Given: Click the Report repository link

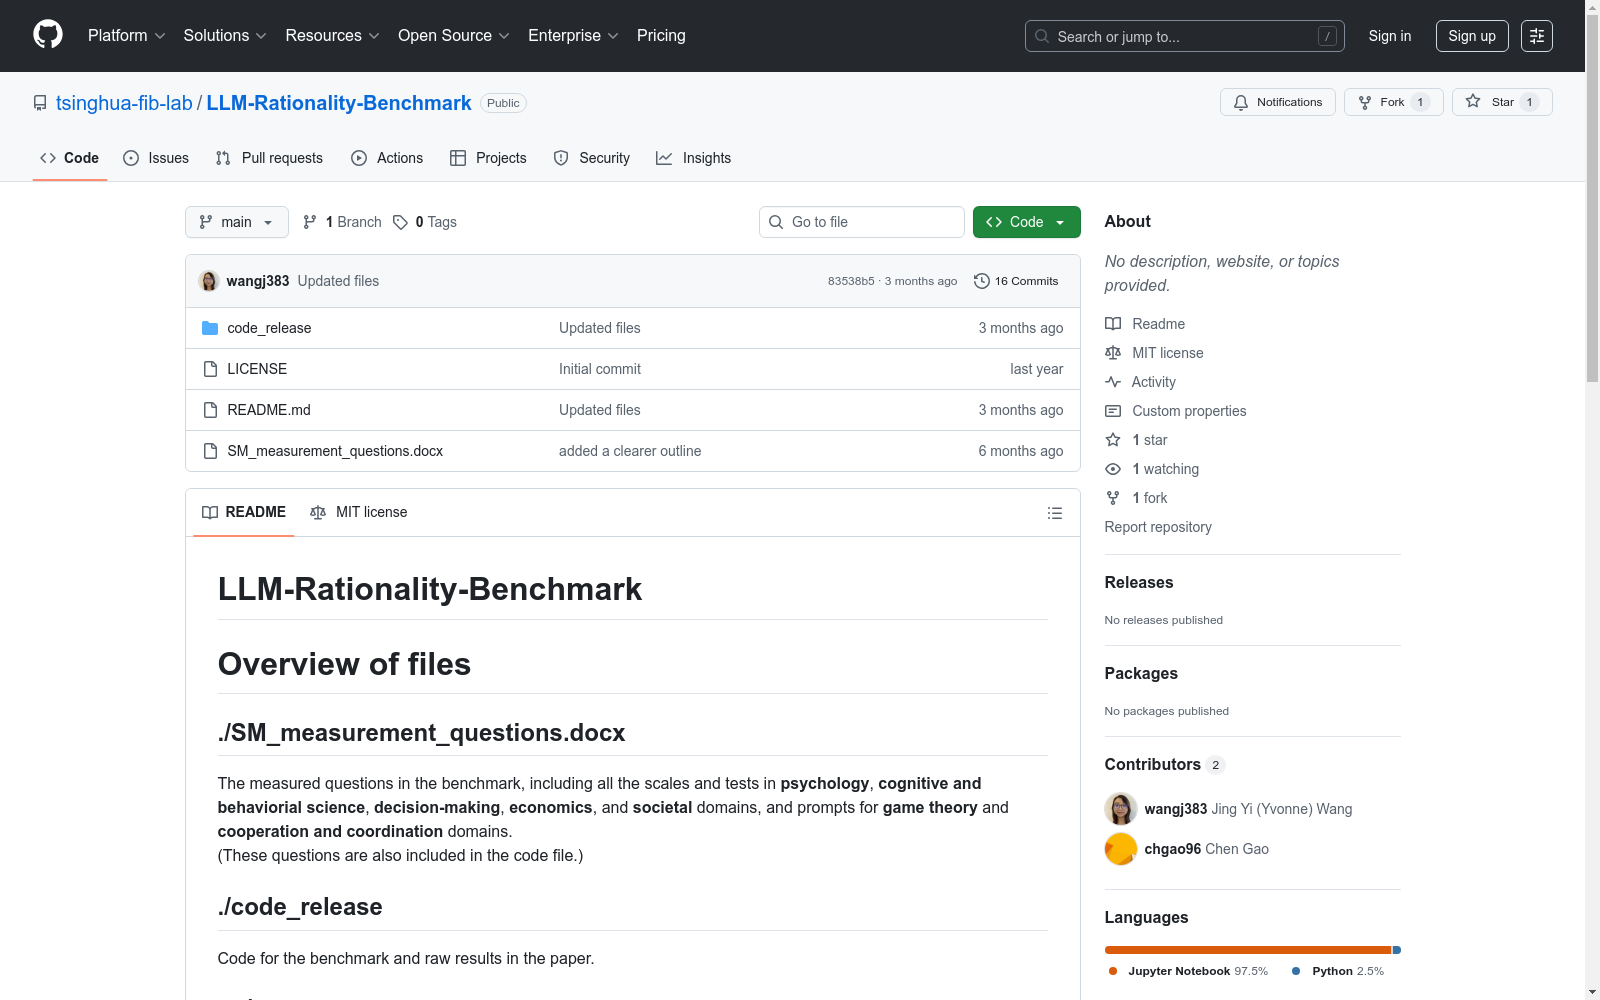Looking at the screenshot, I should 1158,527.
